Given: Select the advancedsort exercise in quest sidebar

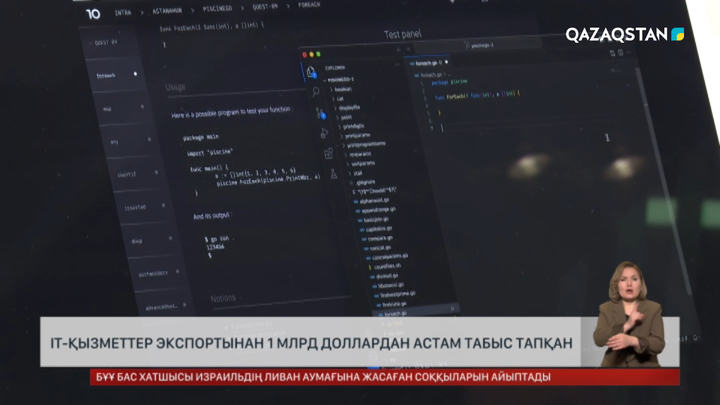Looking at the screenshot, I should [166, 307].
